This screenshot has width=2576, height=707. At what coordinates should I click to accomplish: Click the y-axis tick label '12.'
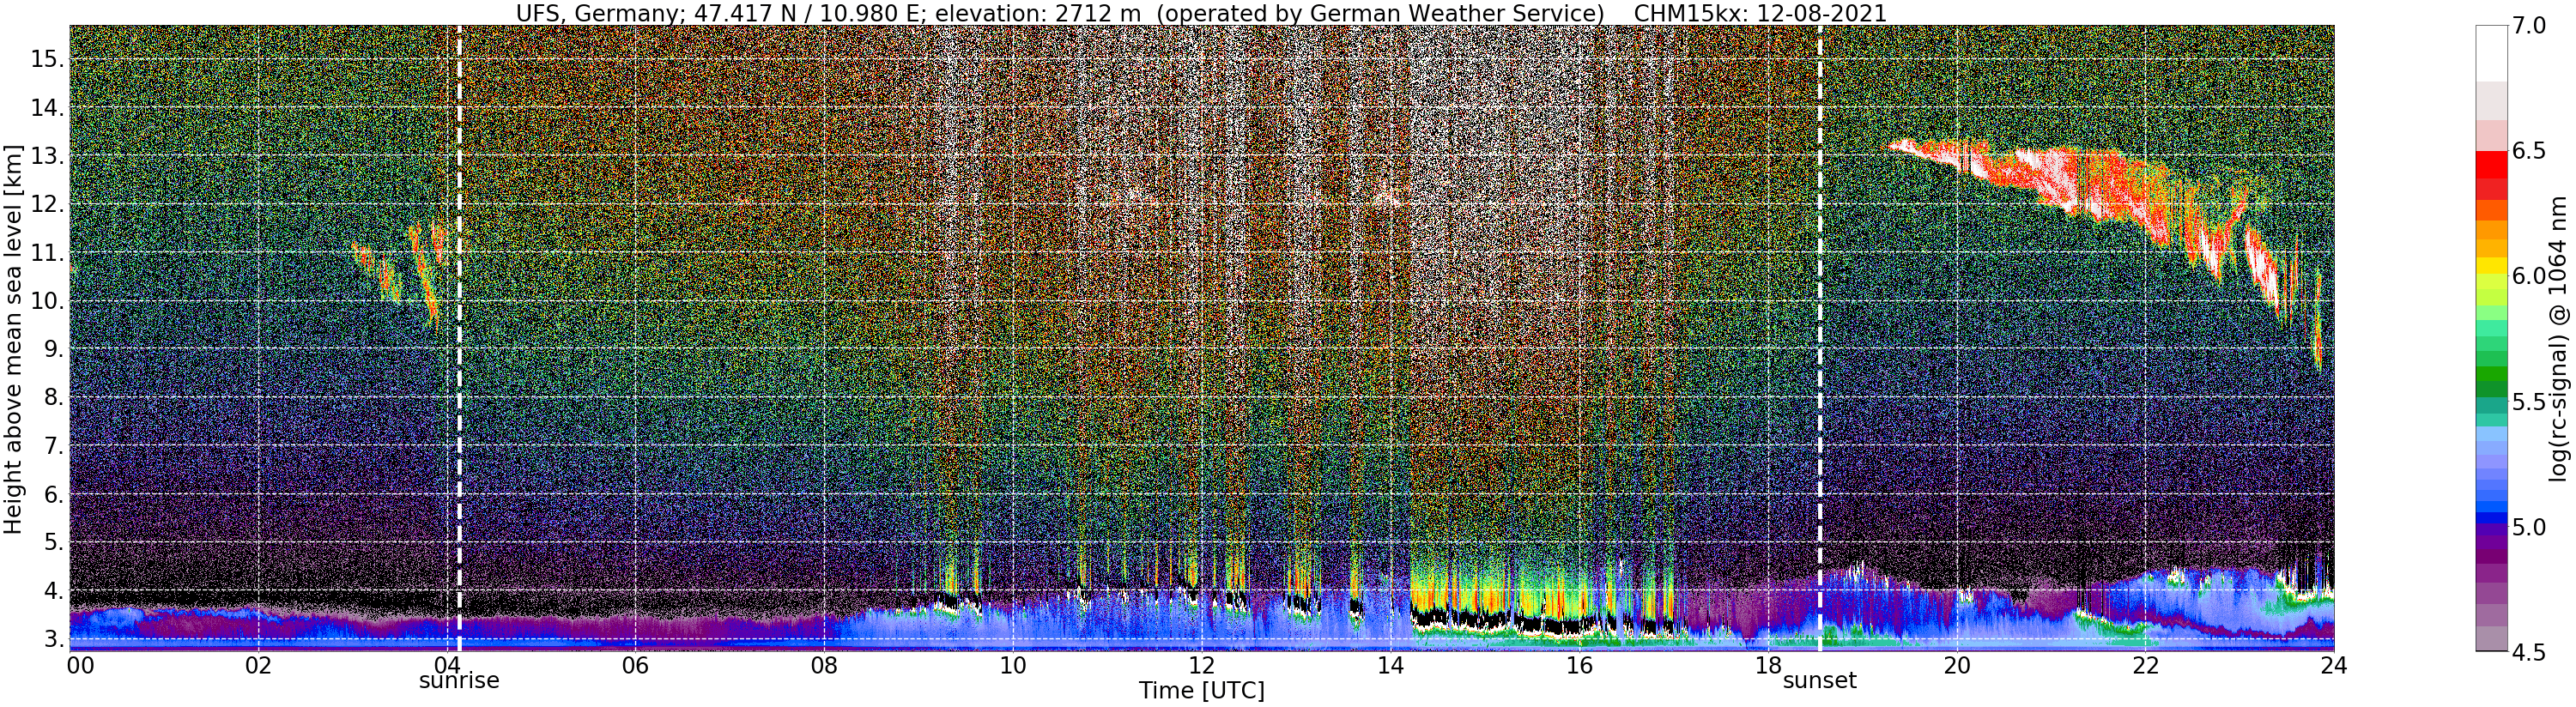(47, 204)
